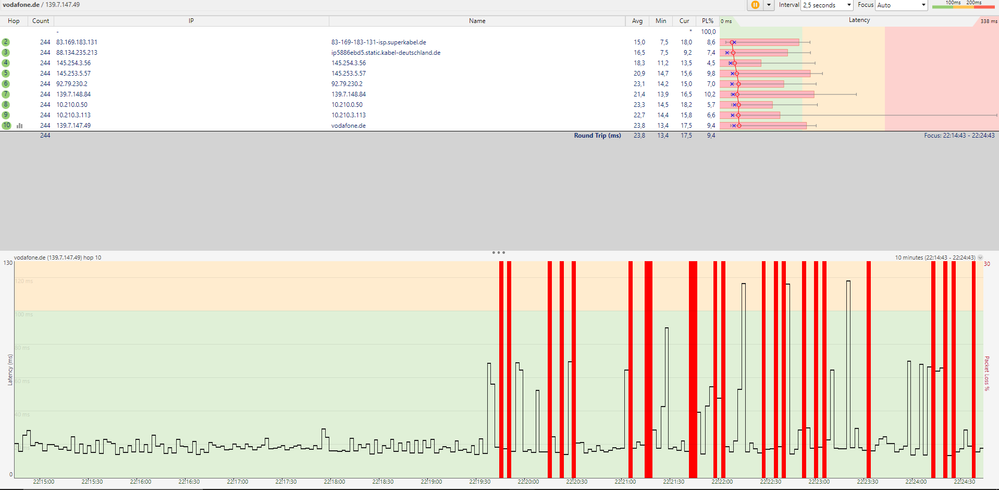Click the 22:21:00 marker on the time axis
999x490 pixels.
pyautogui.click(x=625, y=482)
